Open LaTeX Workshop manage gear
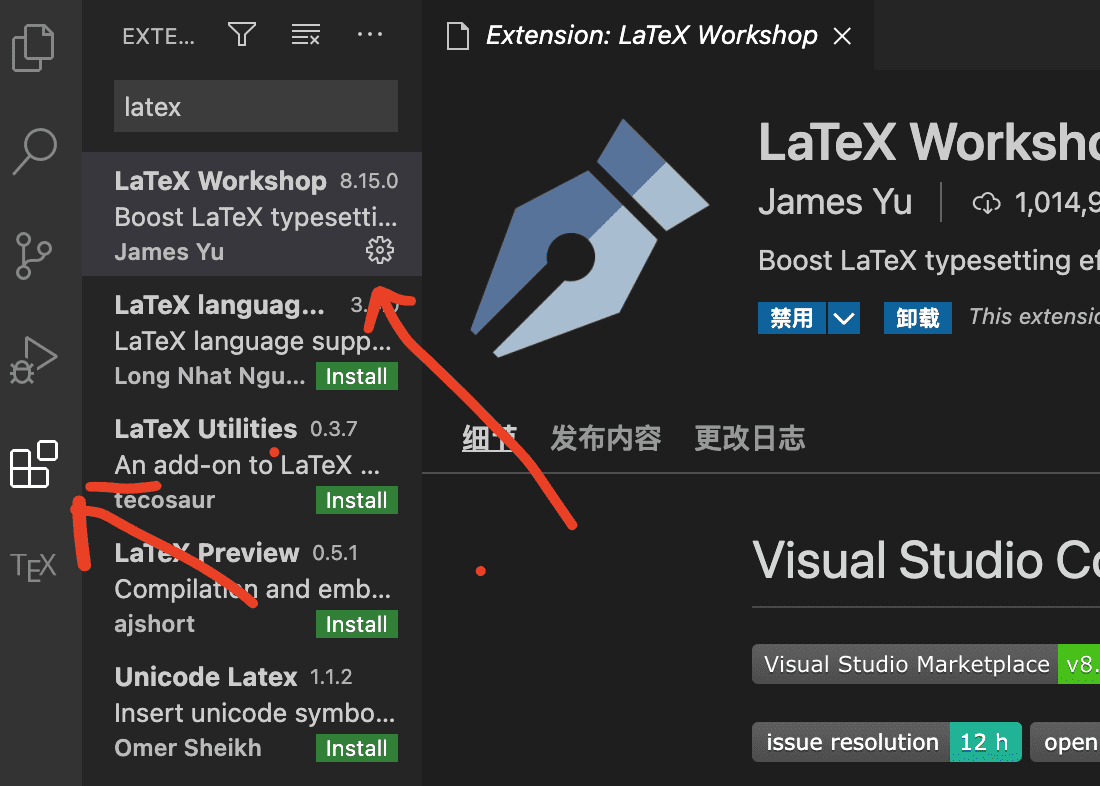The image size is (1100, 786). [x=380, y=250]
